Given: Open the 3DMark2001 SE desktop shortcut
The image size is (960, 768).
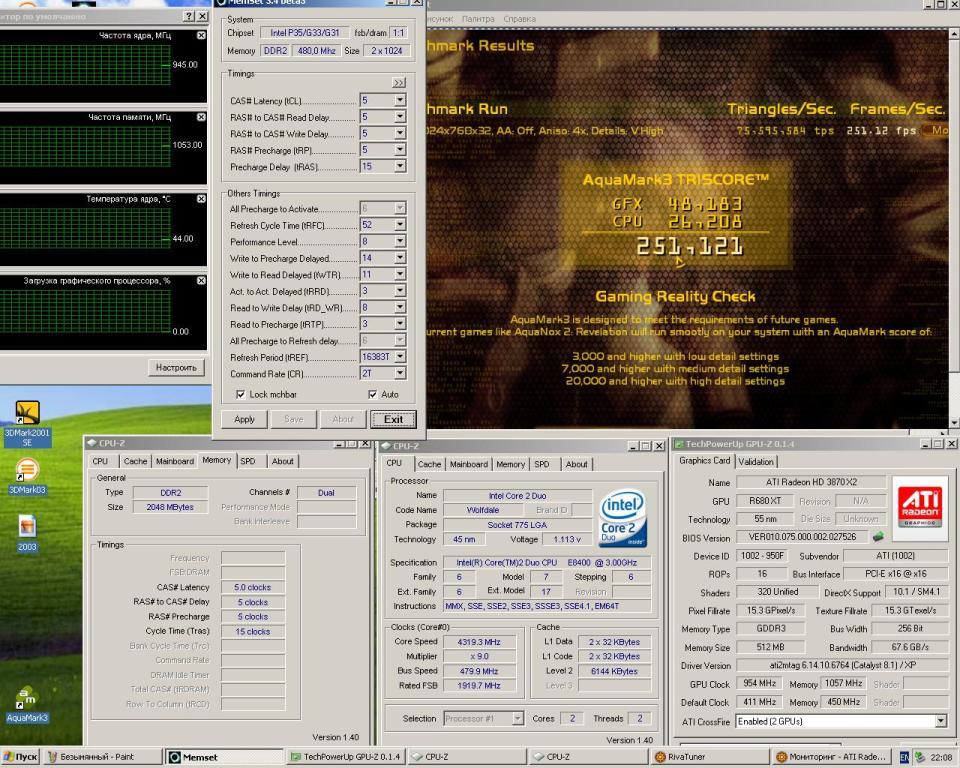Looking at the screenshot, I should click(27, 423).
